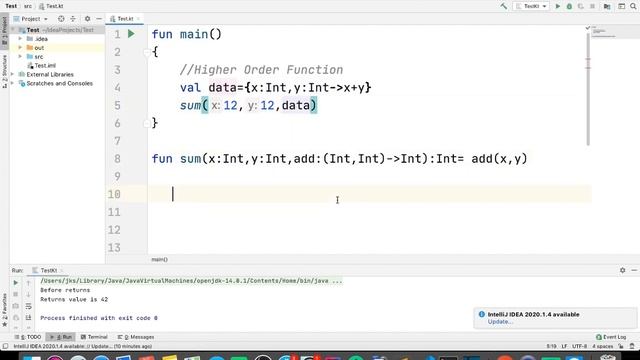Close the Test.kt editor tab
This screenshot has width=640, height=360.
click(138, 19)
